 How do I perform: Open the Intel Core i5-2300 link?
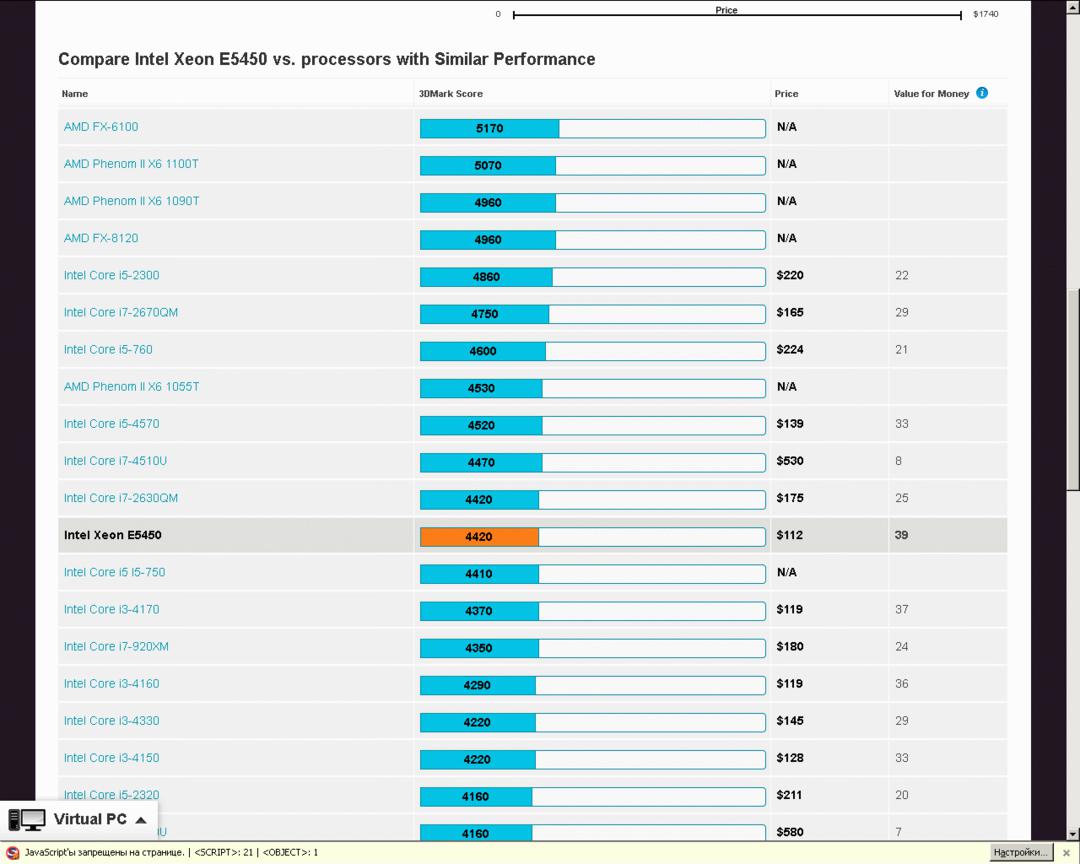coord(111,276)
